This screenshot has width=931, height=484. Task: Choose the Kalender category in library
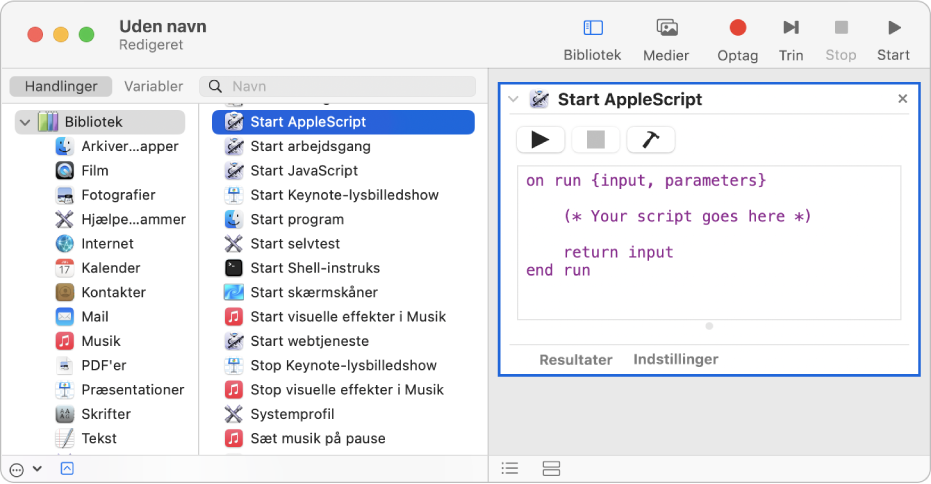[x=110, y=268]
